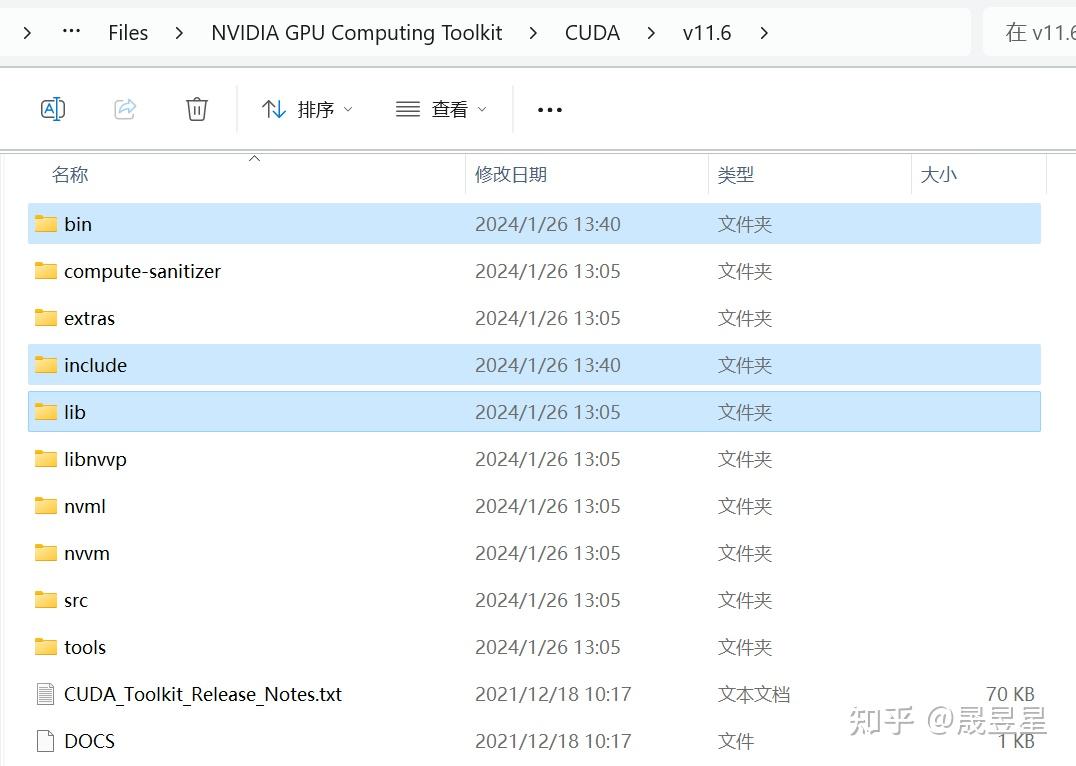Select the NVIDIA GPU Computing Toolkit breadcrumb
This screenshot has width=1076, height=766.
coord(356,32)
